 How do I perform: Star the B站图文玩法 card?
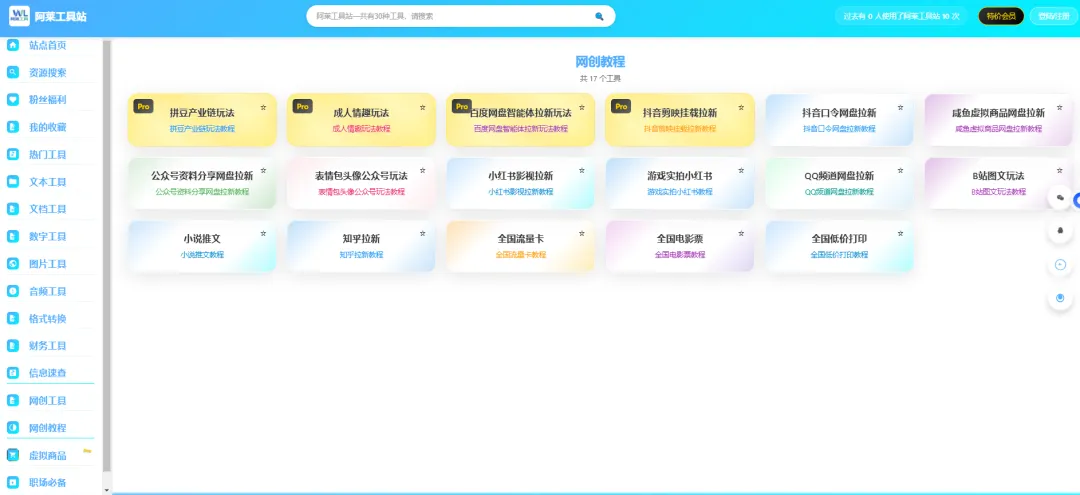point(1059,171)
